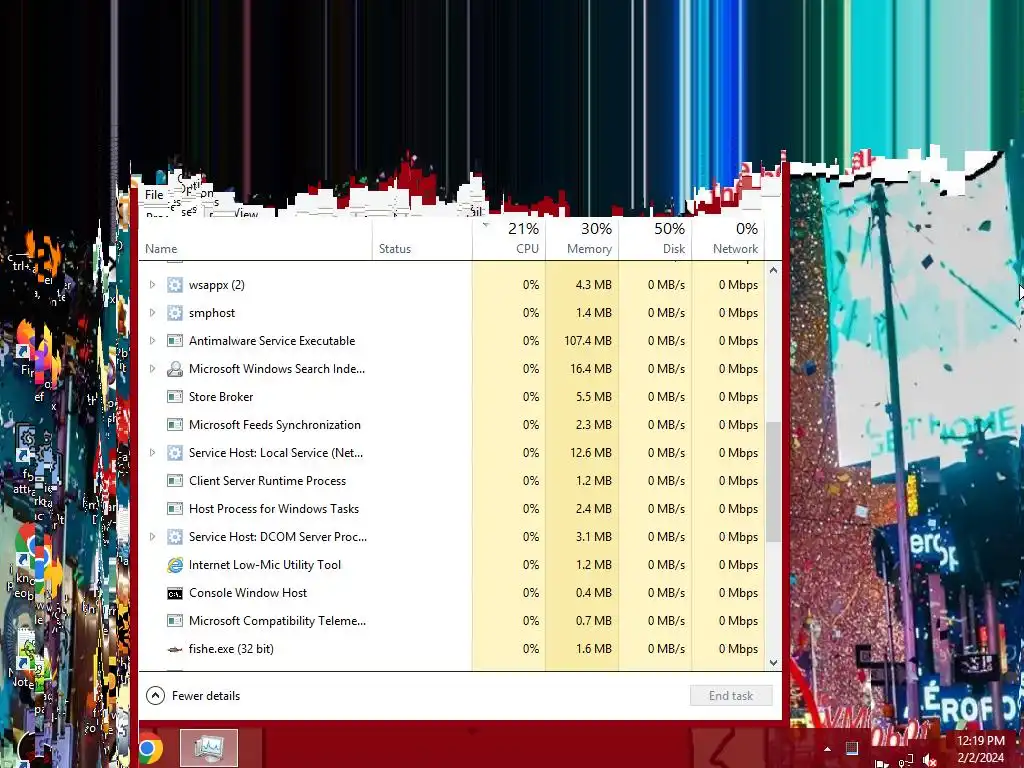Expand Antimalware Service Executable
Screen dimensions: 1024x768
(152, 341)
